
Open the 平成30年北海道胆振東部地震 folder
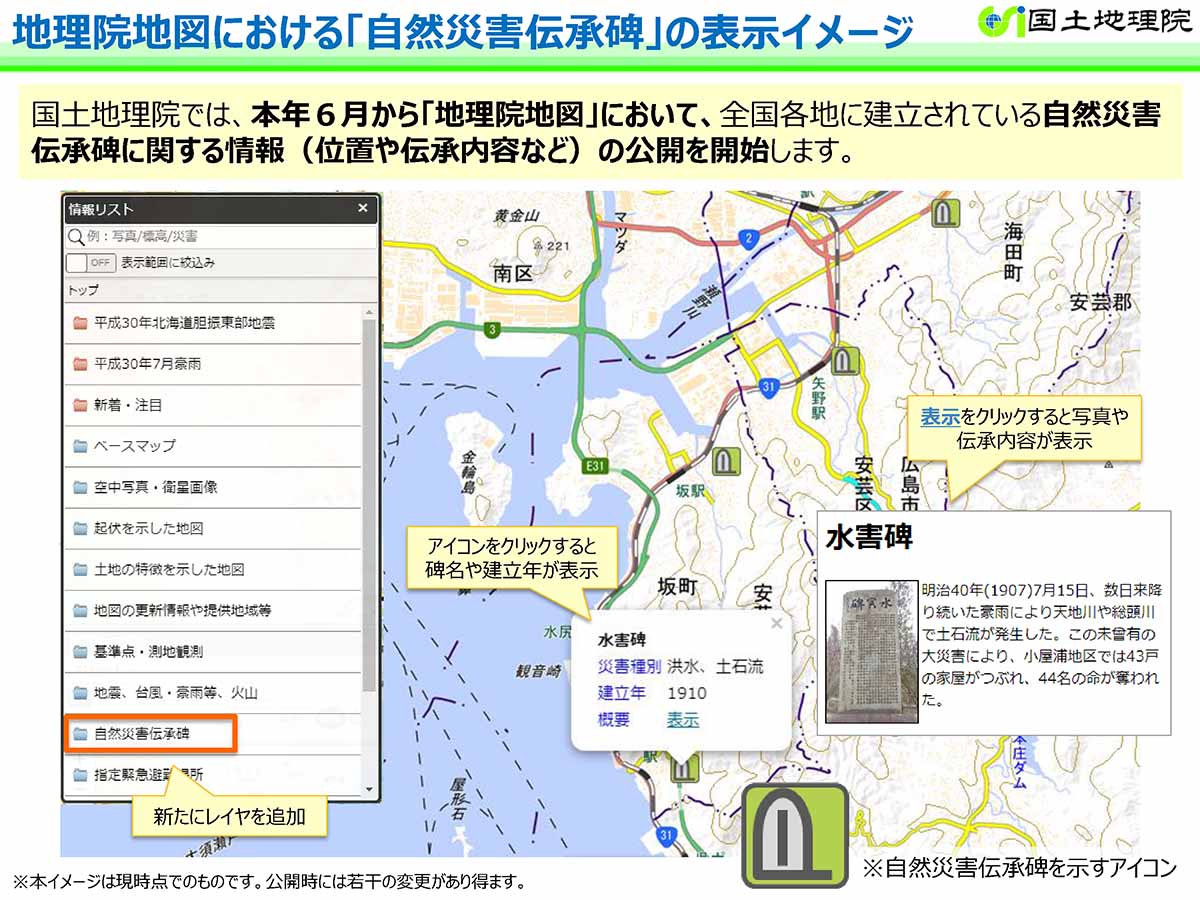point(213,323)
